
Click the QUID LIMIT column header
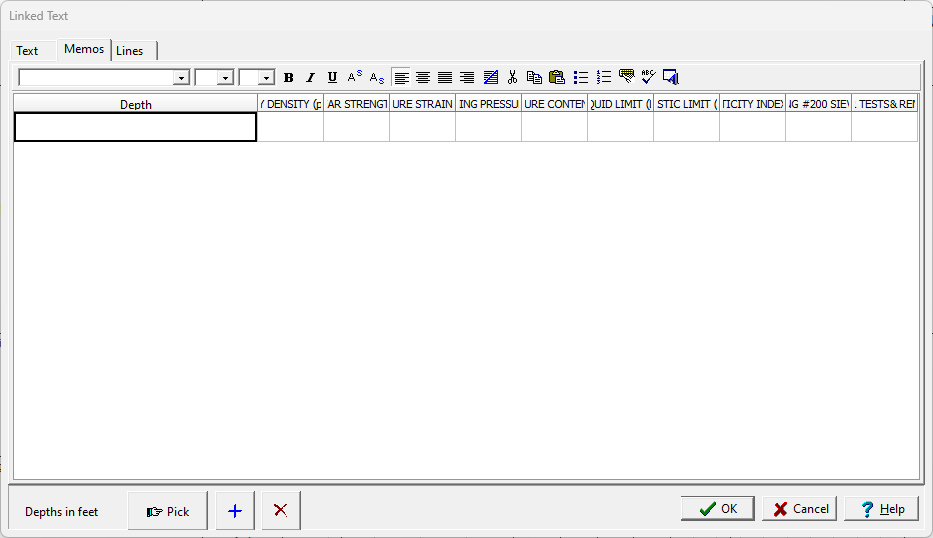tap(621, 104)
